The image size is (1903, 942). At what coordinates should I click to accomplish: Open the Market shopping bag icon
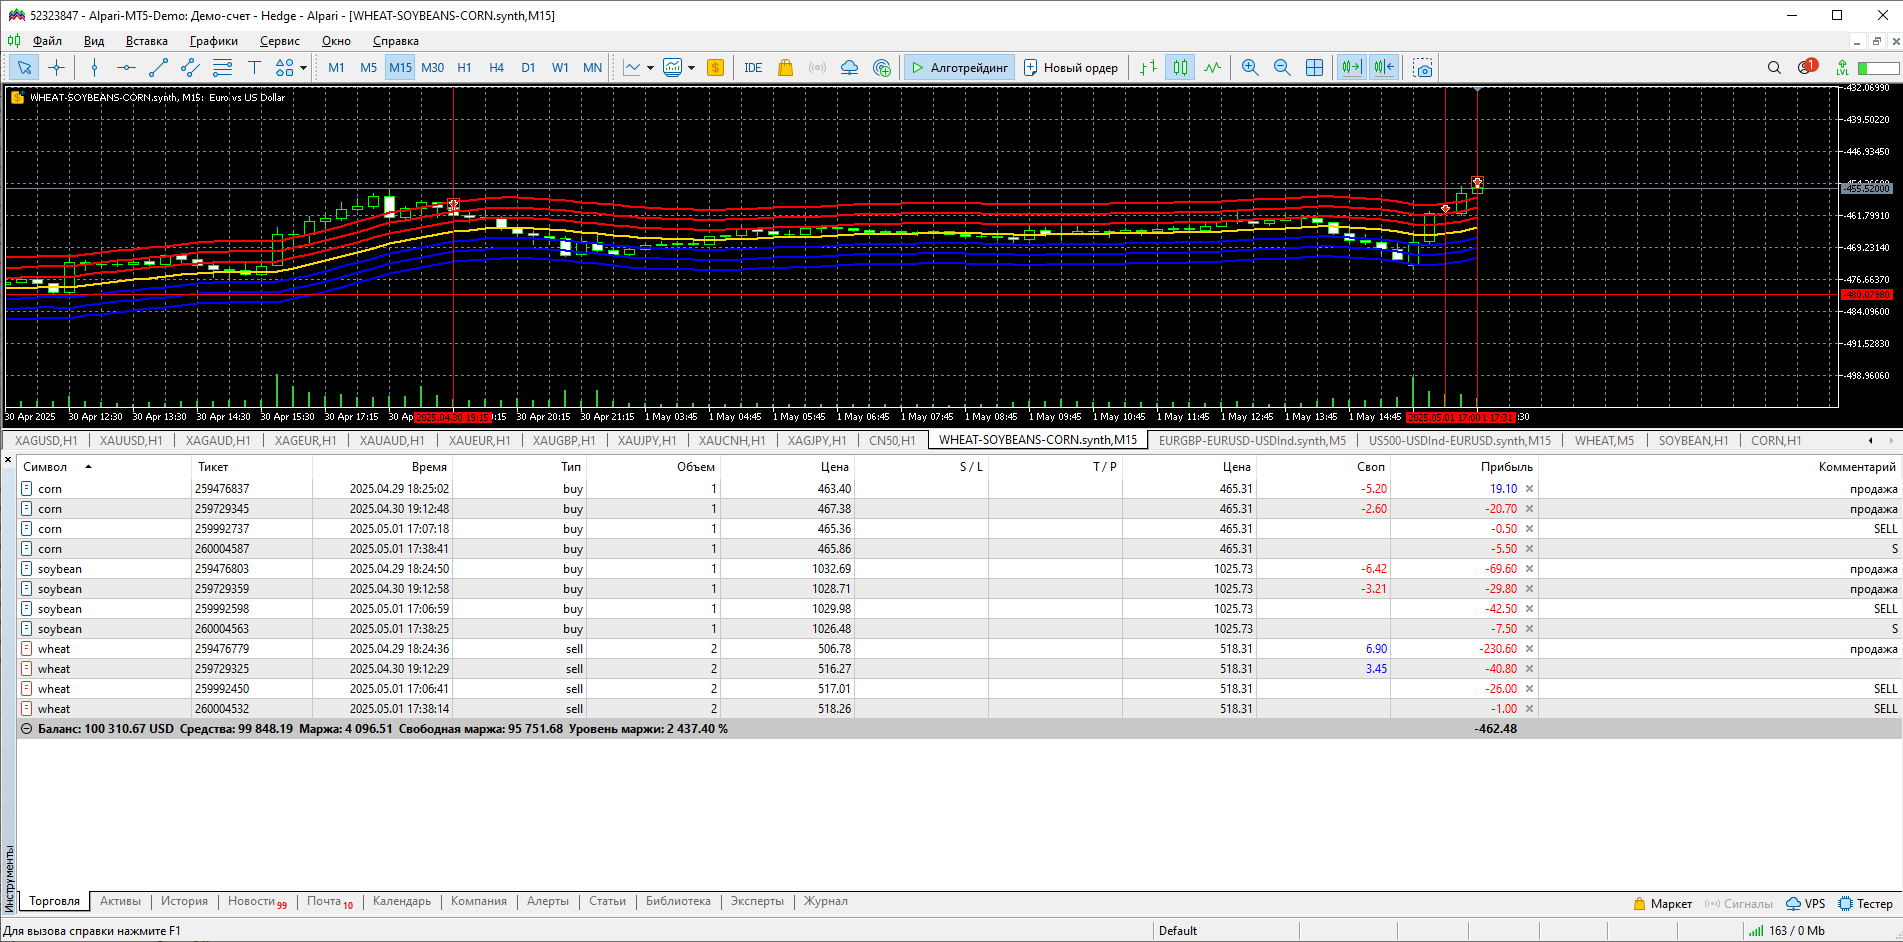(x=785, y=68)
